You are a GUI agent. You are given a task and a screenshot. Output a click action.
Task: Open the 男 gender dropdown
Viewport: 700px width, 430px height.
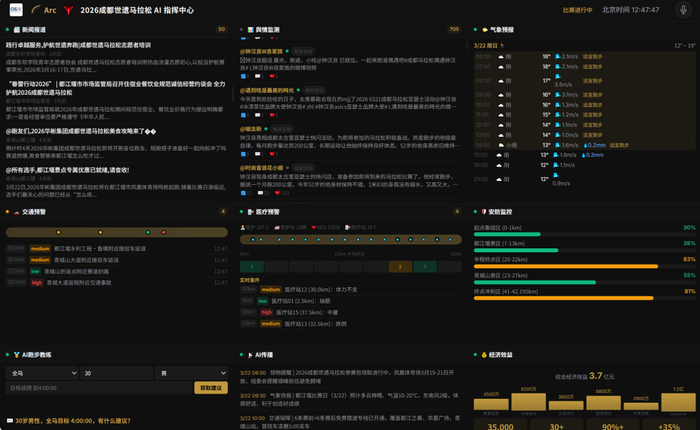[x=191, y=373]
